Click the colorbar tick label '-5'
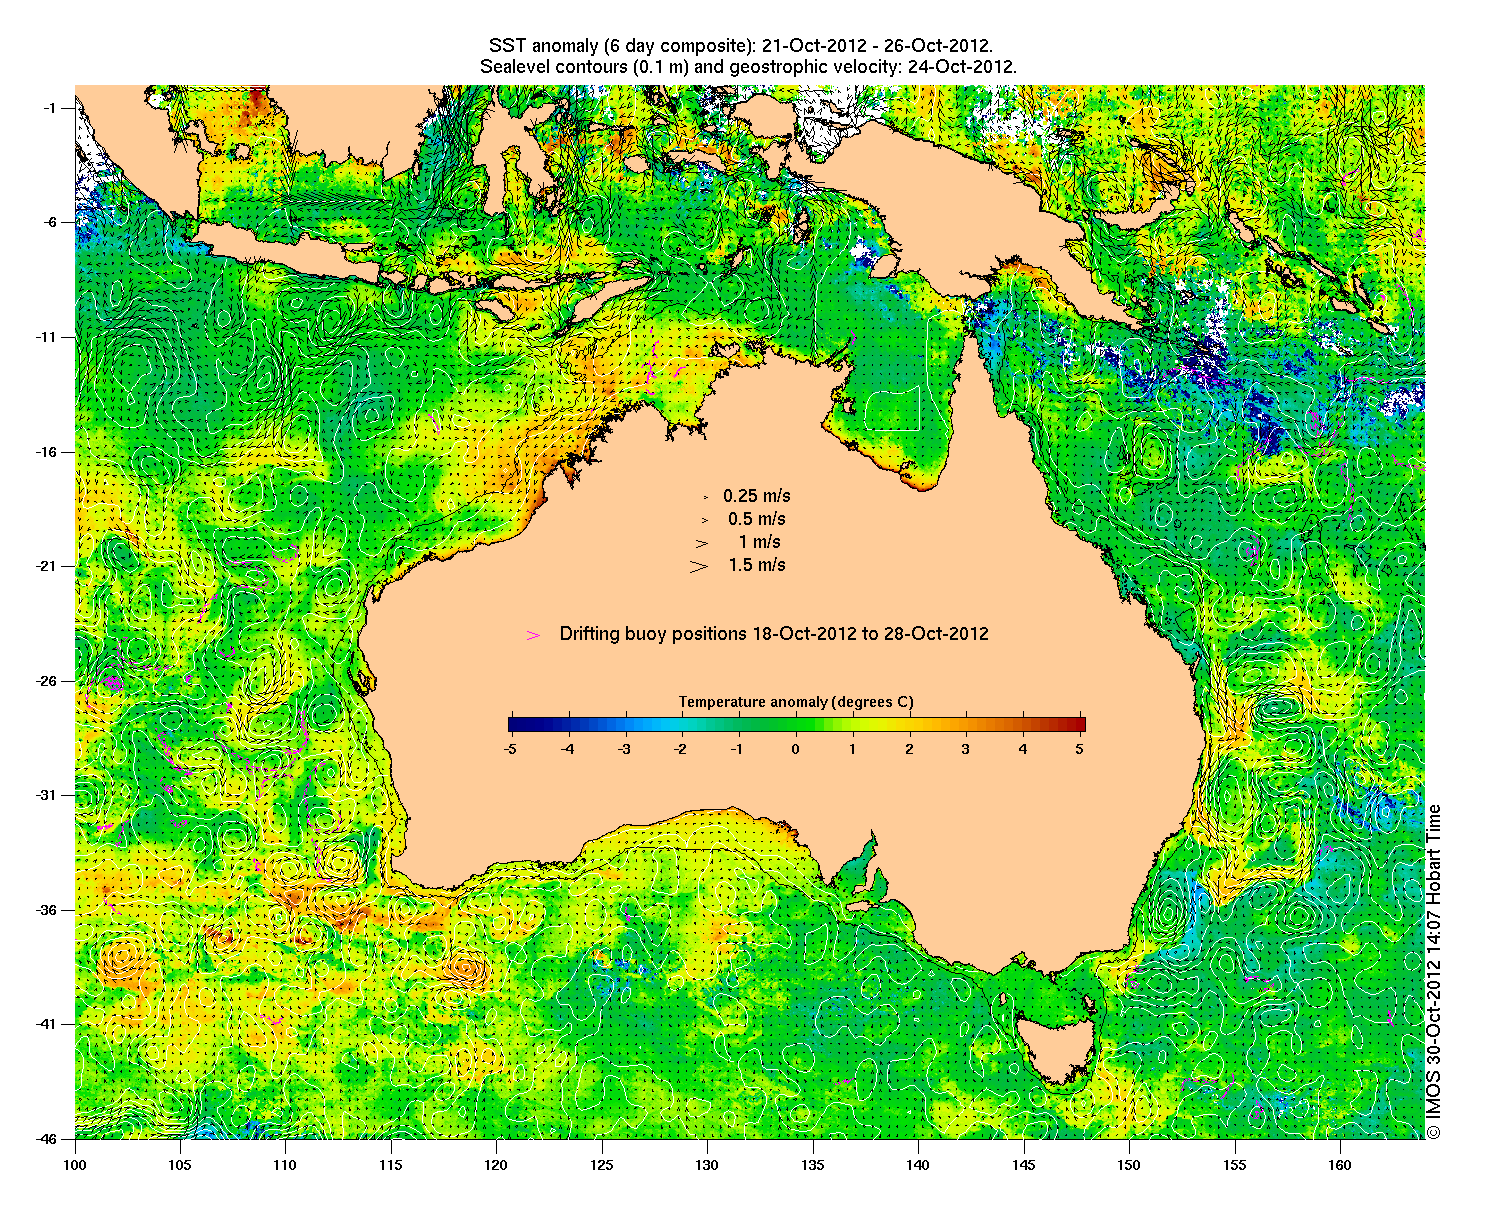1500x1225 pixels. click(510, 748)
